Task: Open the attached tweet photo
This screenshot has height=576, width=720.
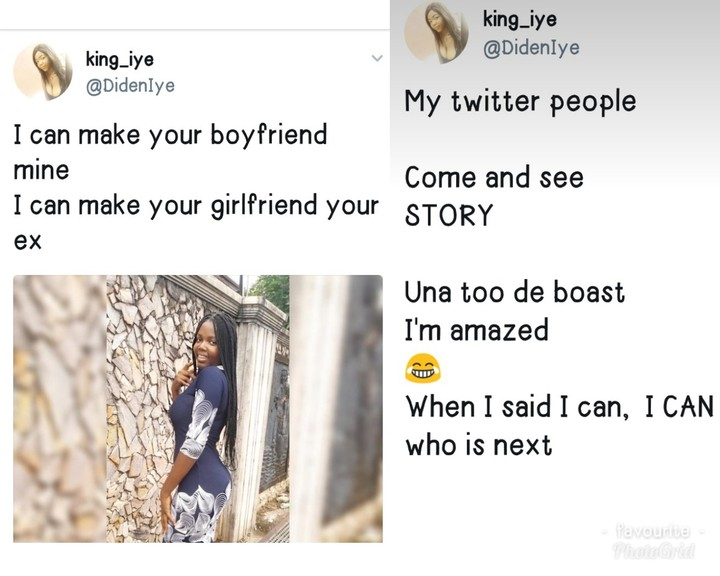Action: pos(197,408)
